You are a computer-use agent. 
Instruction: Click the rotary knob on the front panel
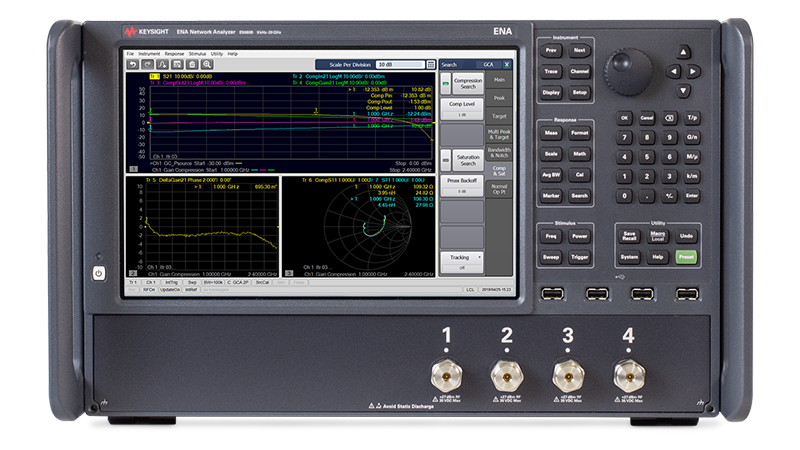click(628, 71)
